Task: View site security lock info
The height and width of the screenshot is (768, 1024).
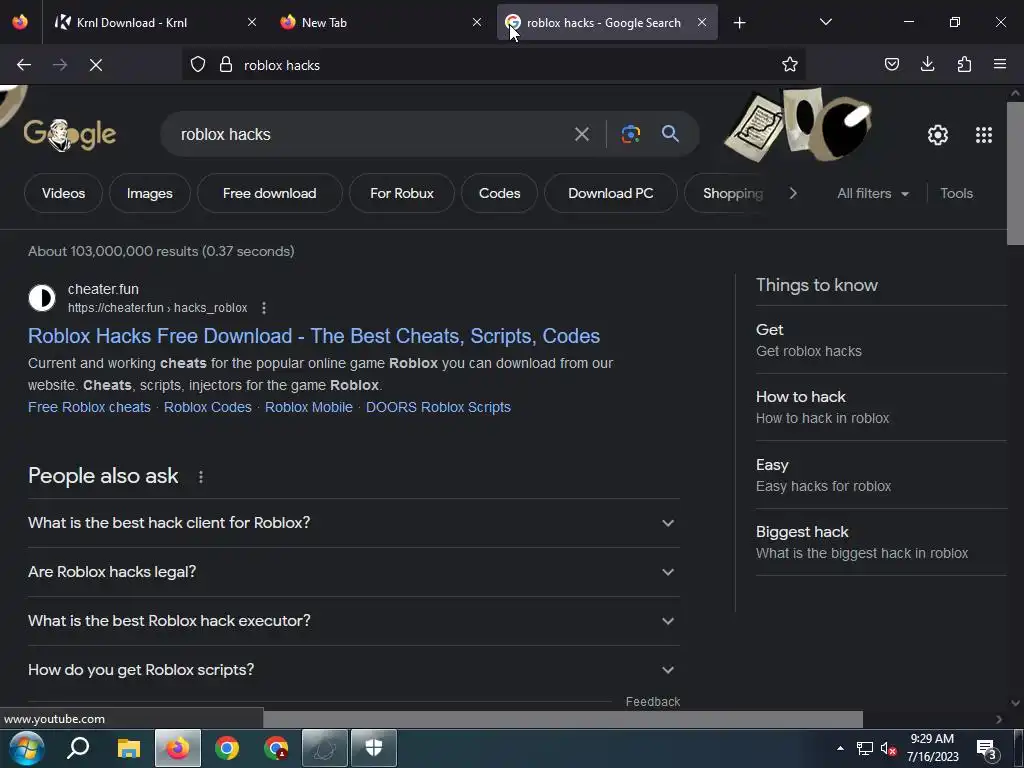Action: [x=226, y=65]
